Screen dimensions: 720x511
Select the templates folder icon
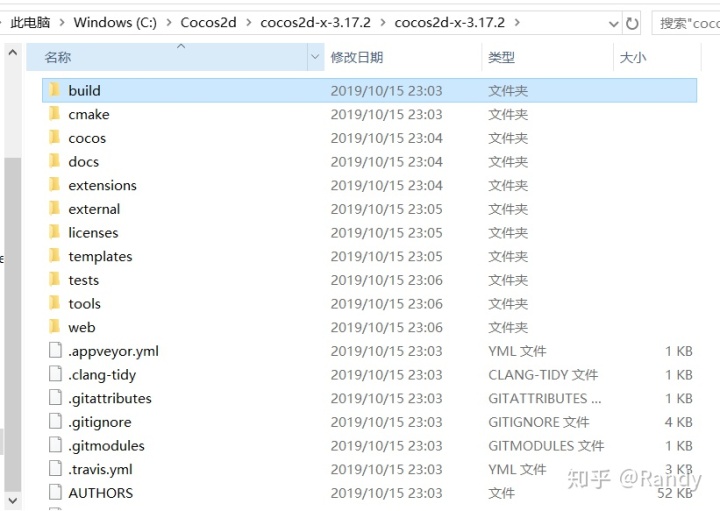tap(54, 255)
